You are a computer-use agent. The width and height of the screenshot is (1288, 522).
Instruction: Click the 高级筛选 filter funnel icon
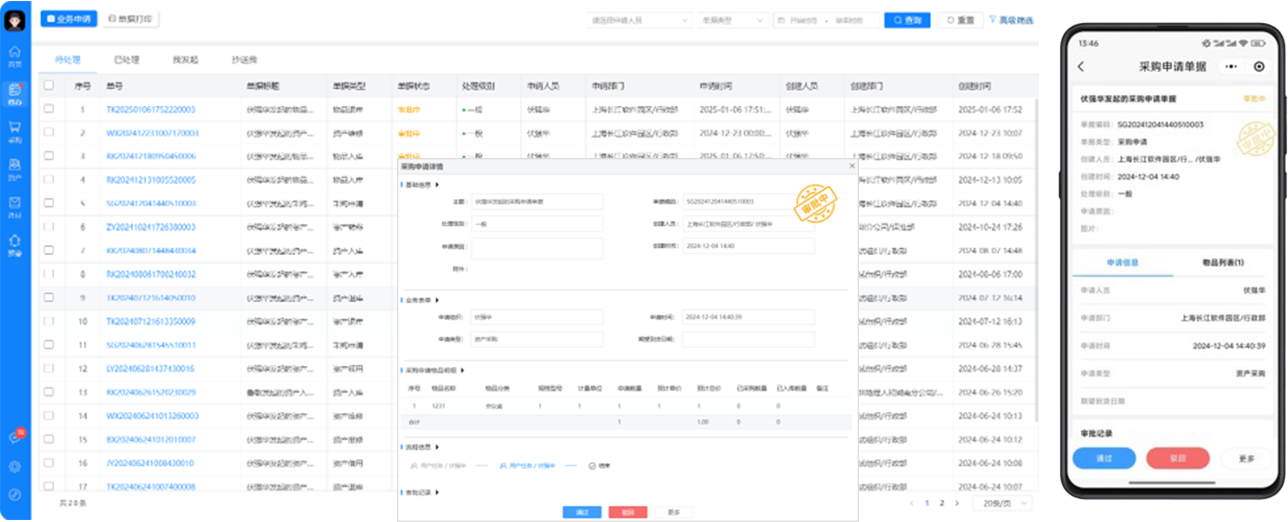(x=993, y=20)
